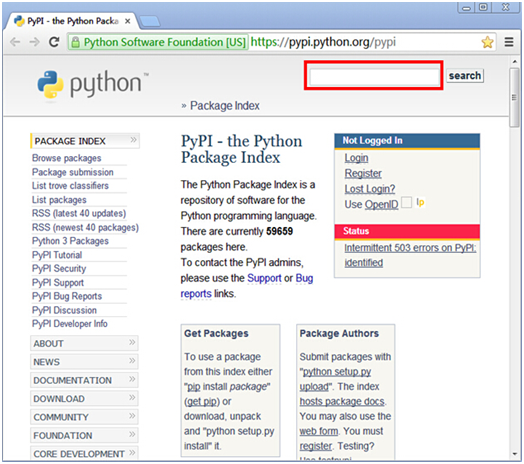
Task: Open Browse packages link
Action: tap(67, 158)
